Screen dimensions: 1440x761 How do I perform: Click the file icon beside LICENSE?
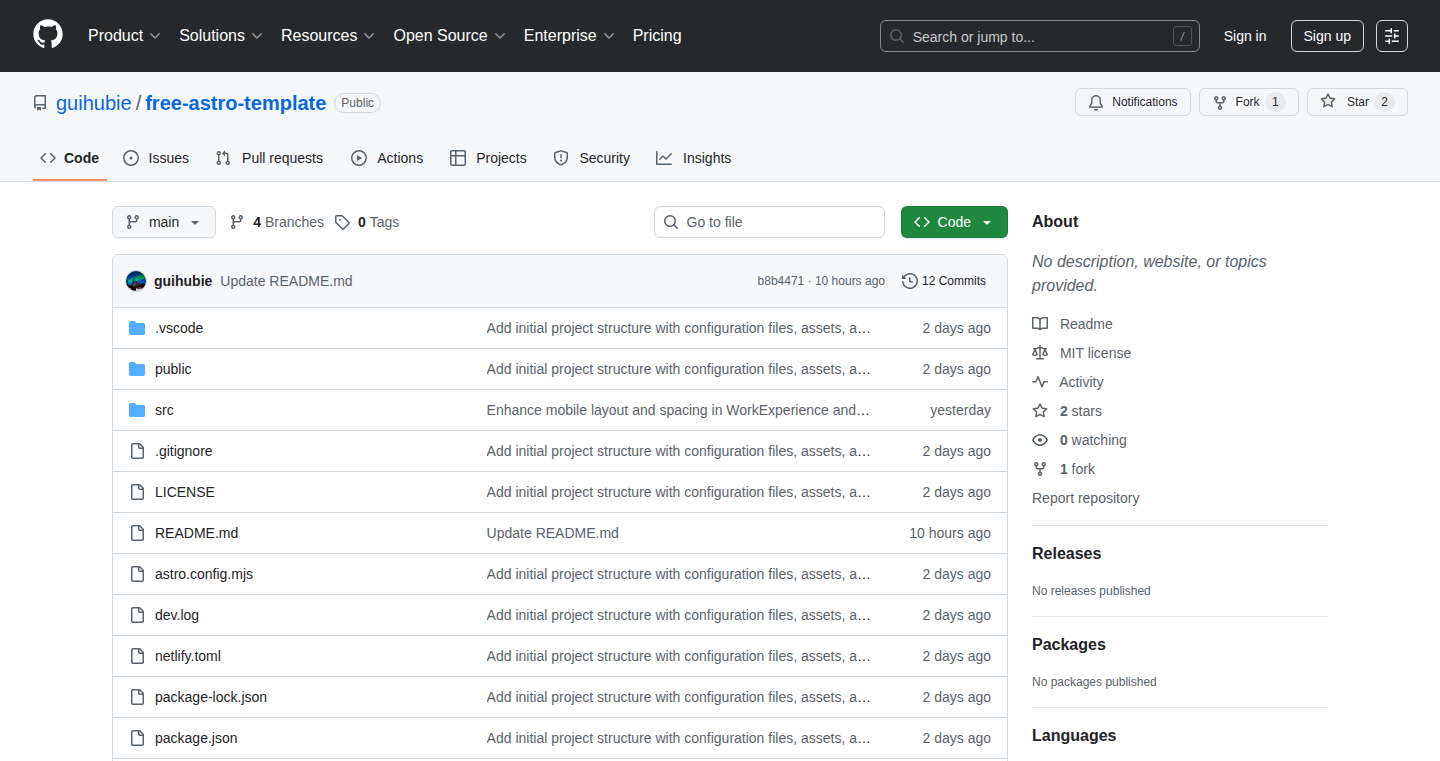click(137, 492)
